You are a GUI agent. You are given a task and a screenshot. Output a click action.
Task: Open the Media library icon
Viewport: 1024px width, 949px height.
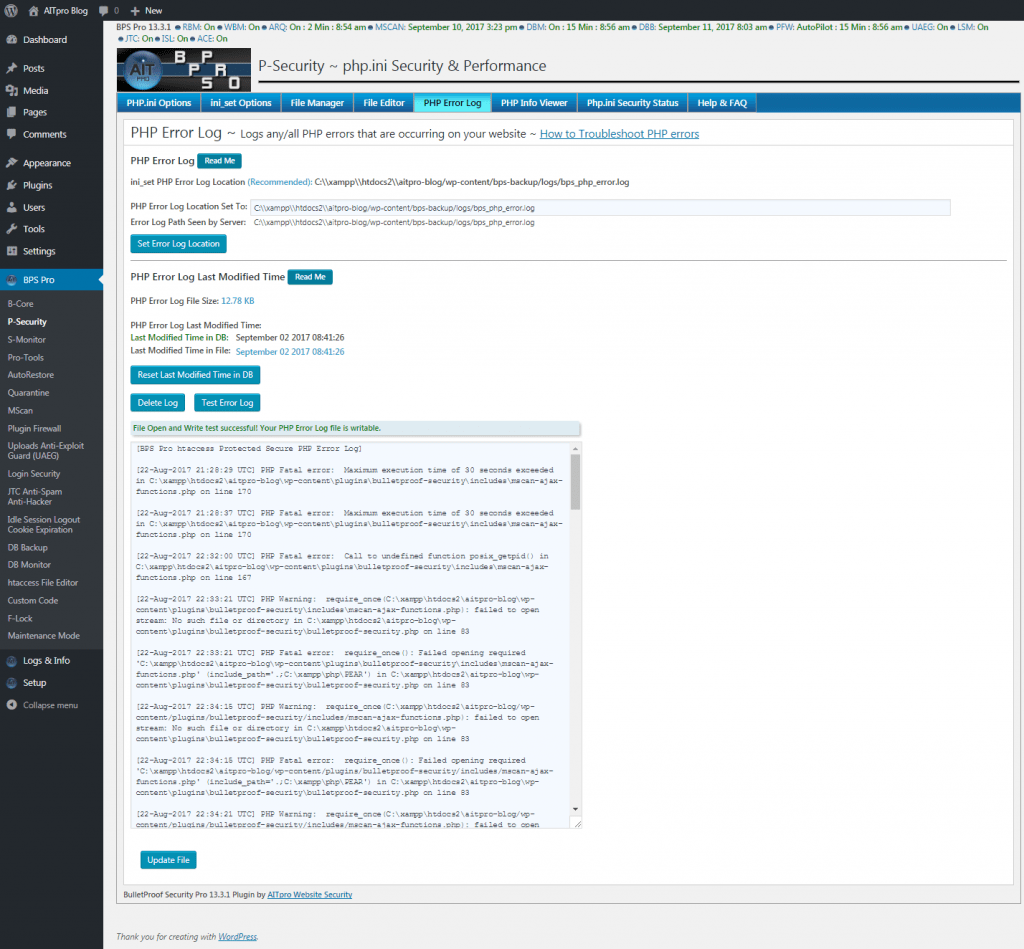14,90
